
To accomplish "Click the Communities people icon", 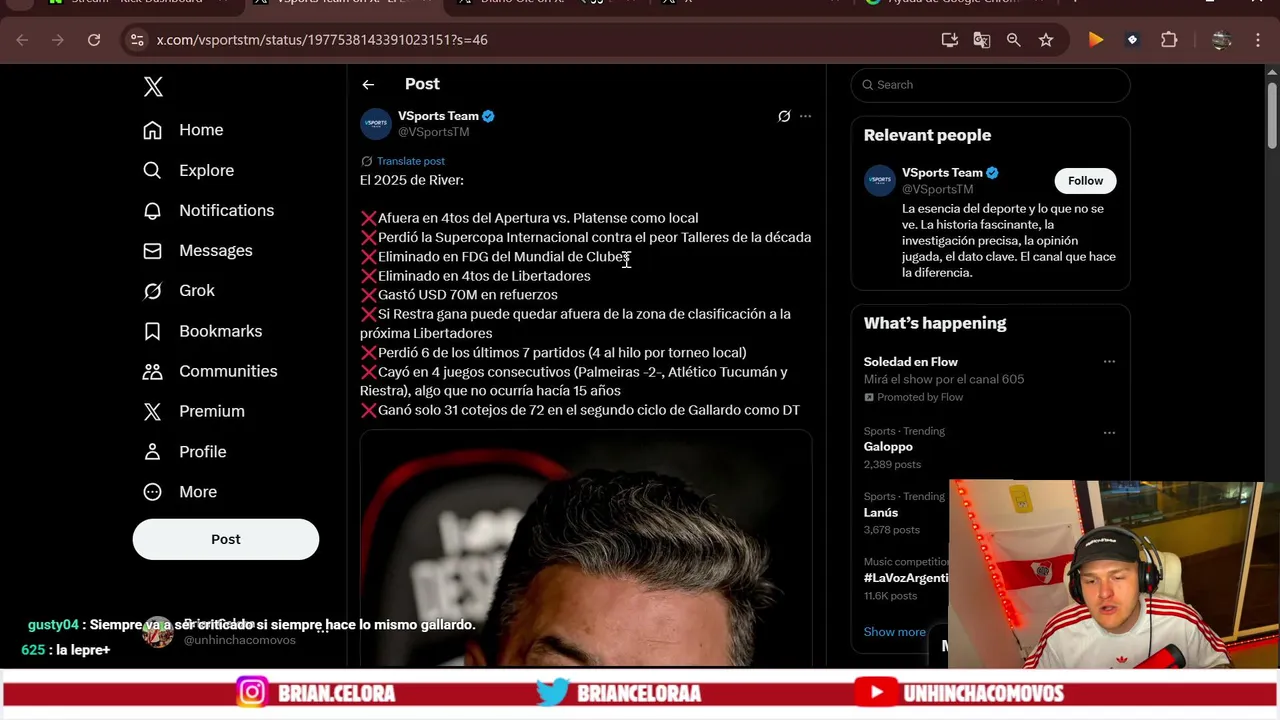I will click(152, 371).
